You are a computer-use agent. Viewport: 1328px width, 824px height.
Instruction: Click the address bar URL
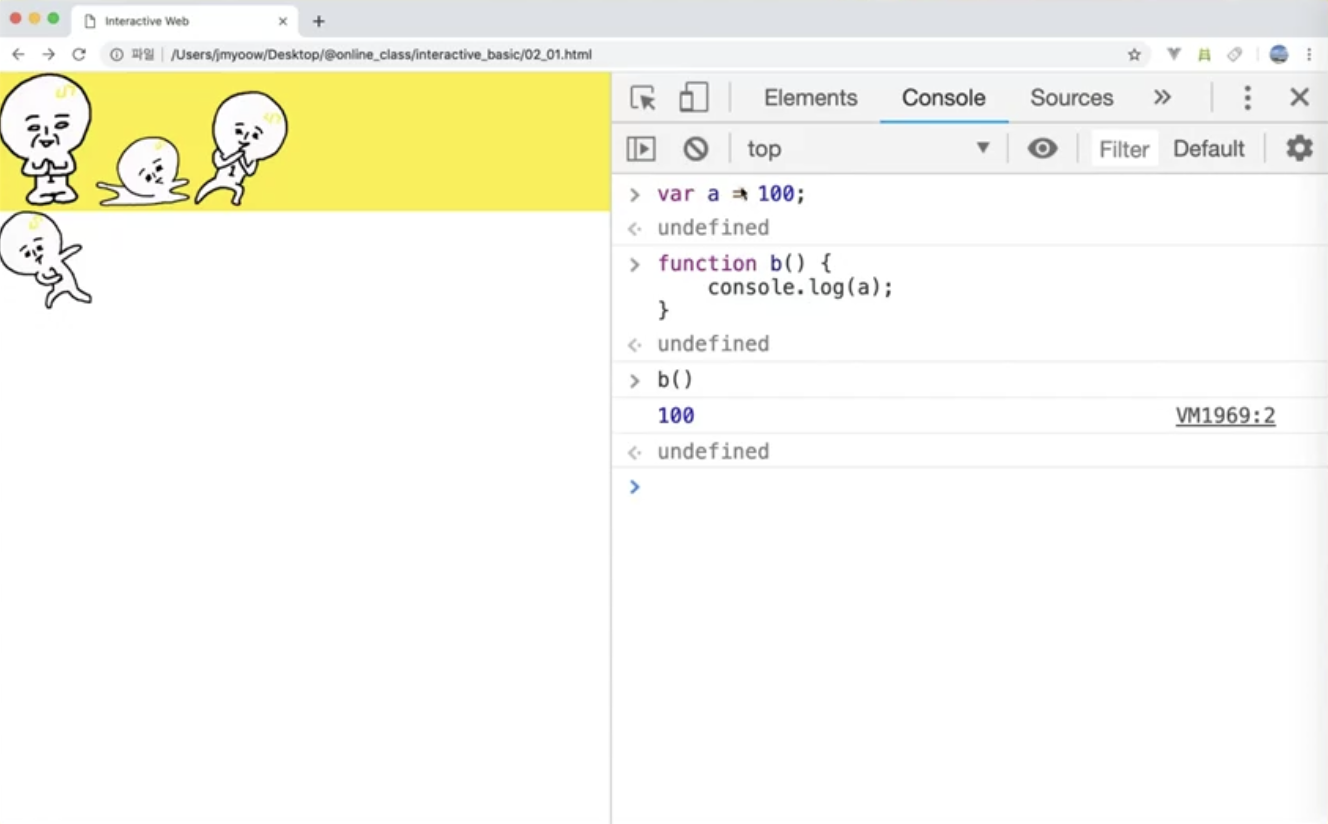click(381, 54)
